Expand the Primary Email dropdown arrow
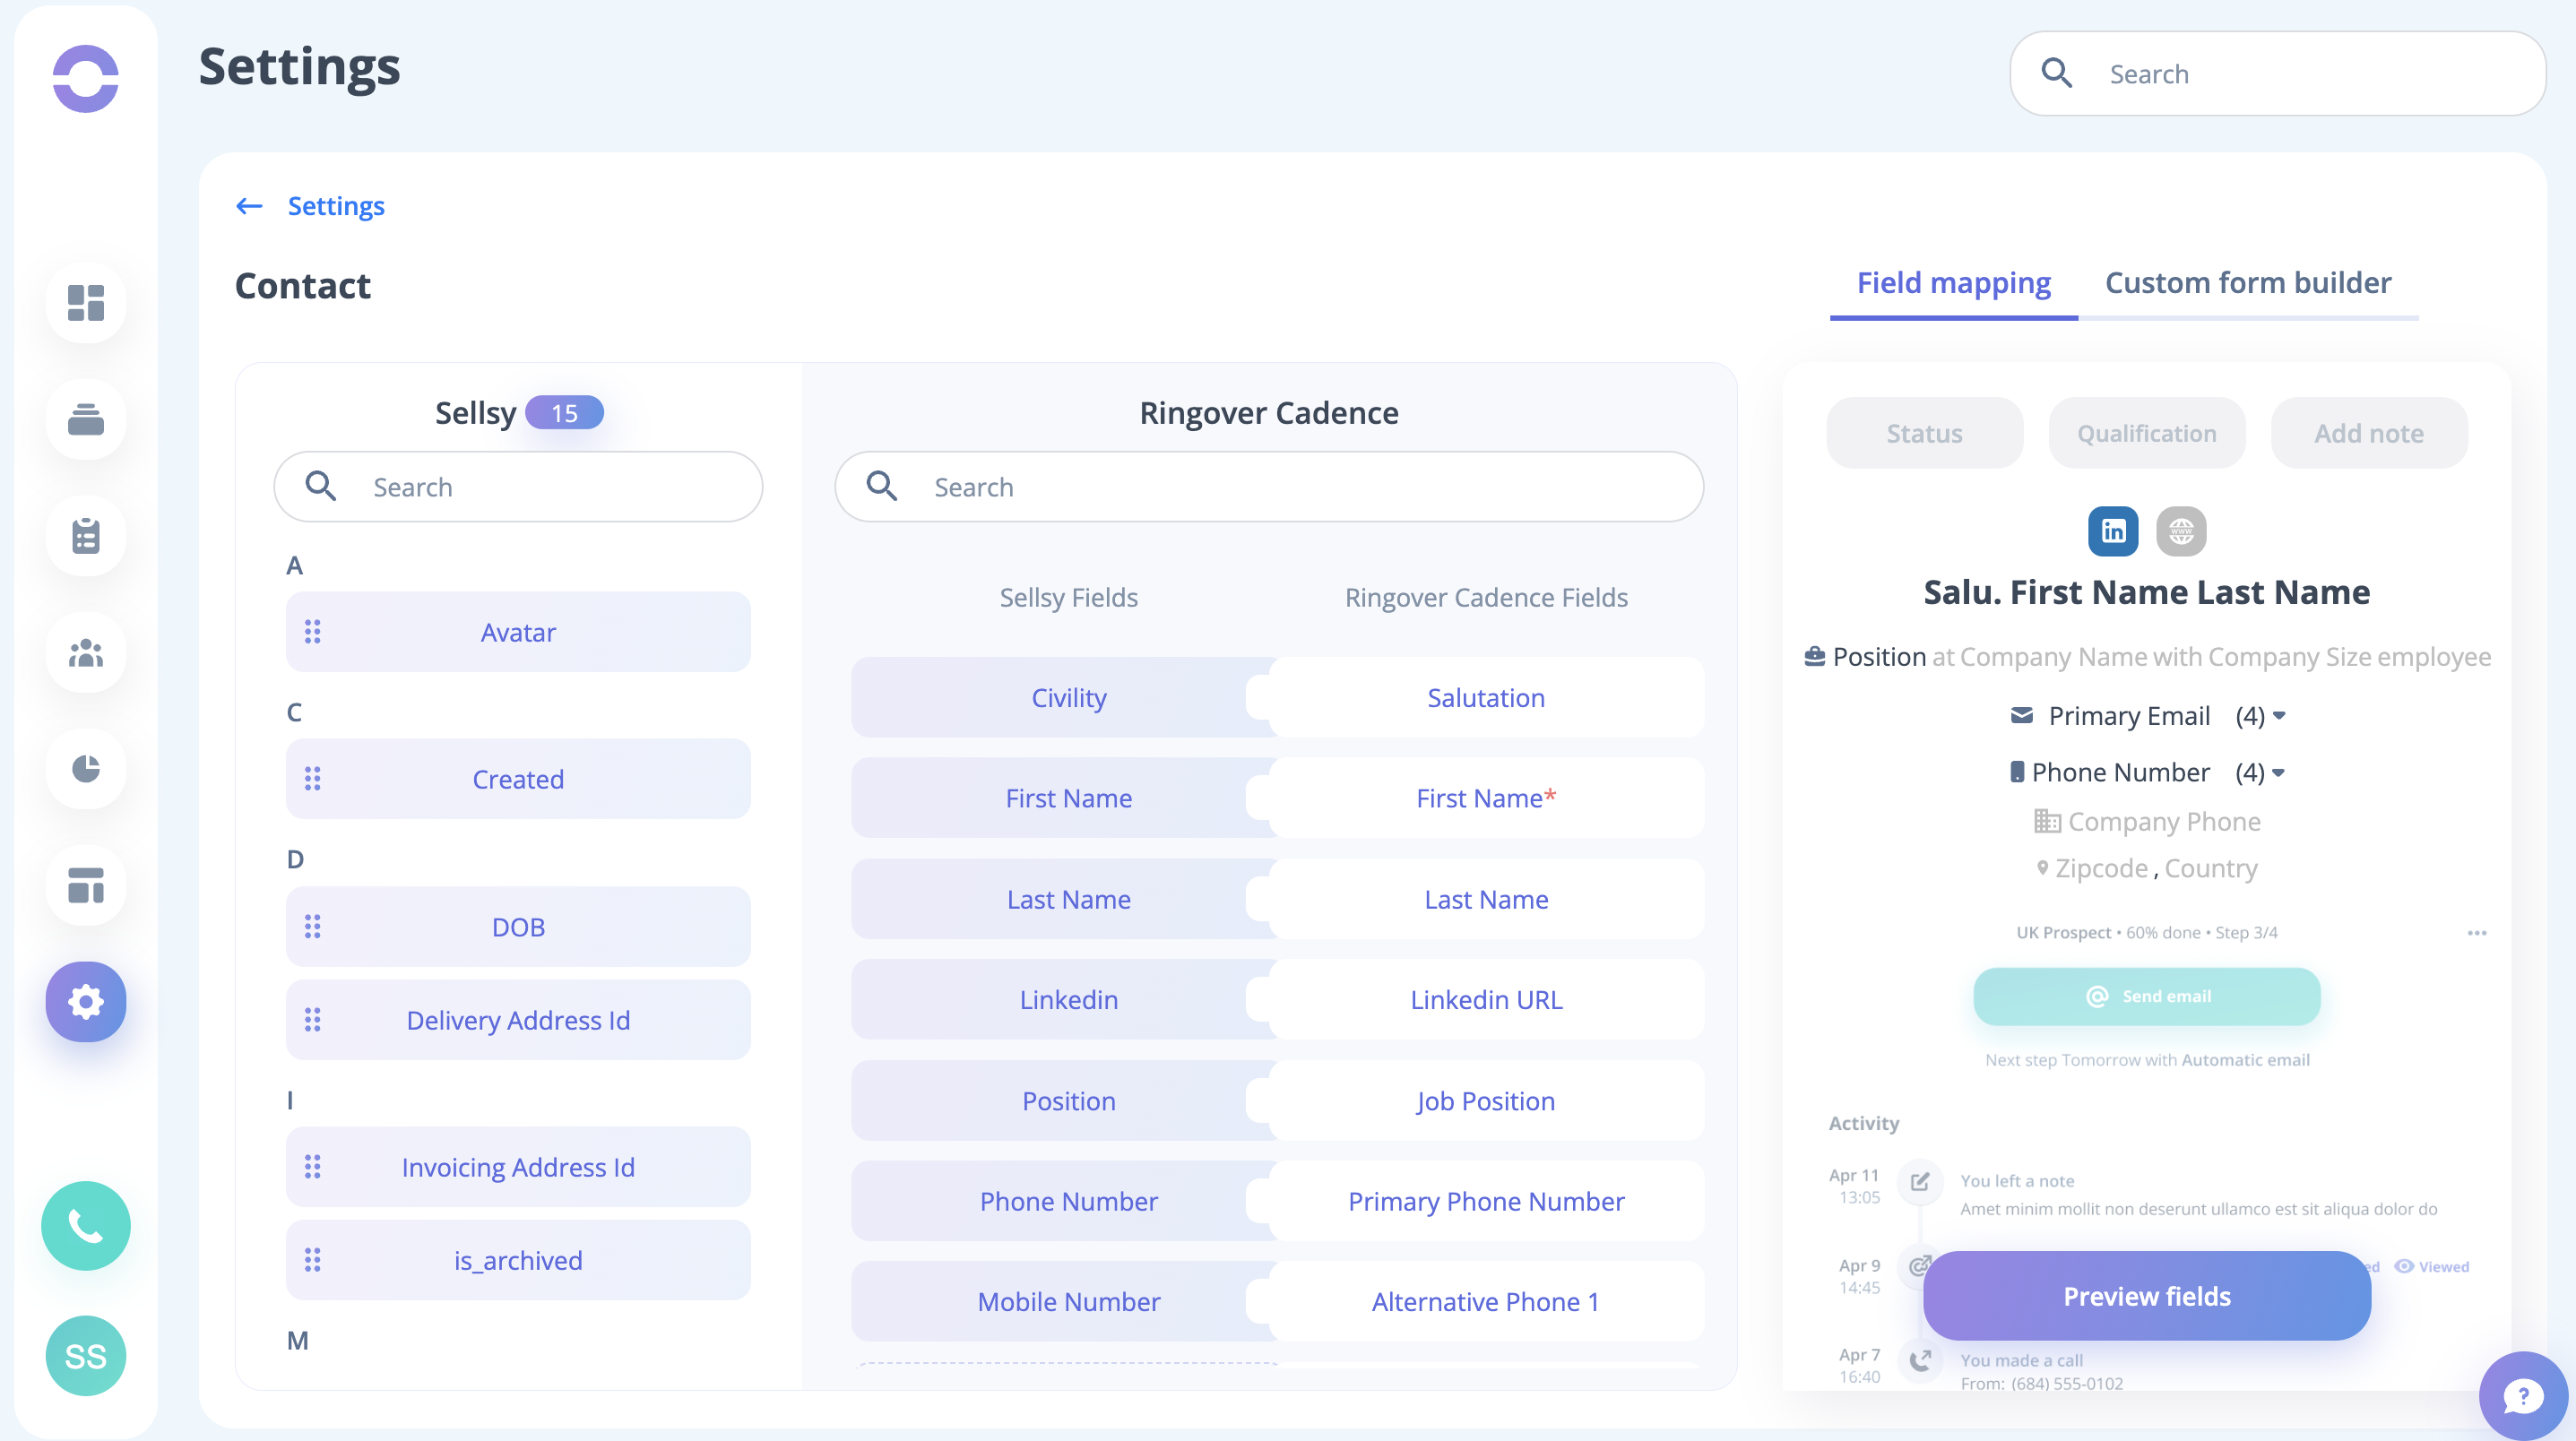This screenshot has width=2576, height=1441. click(2279, 716)
